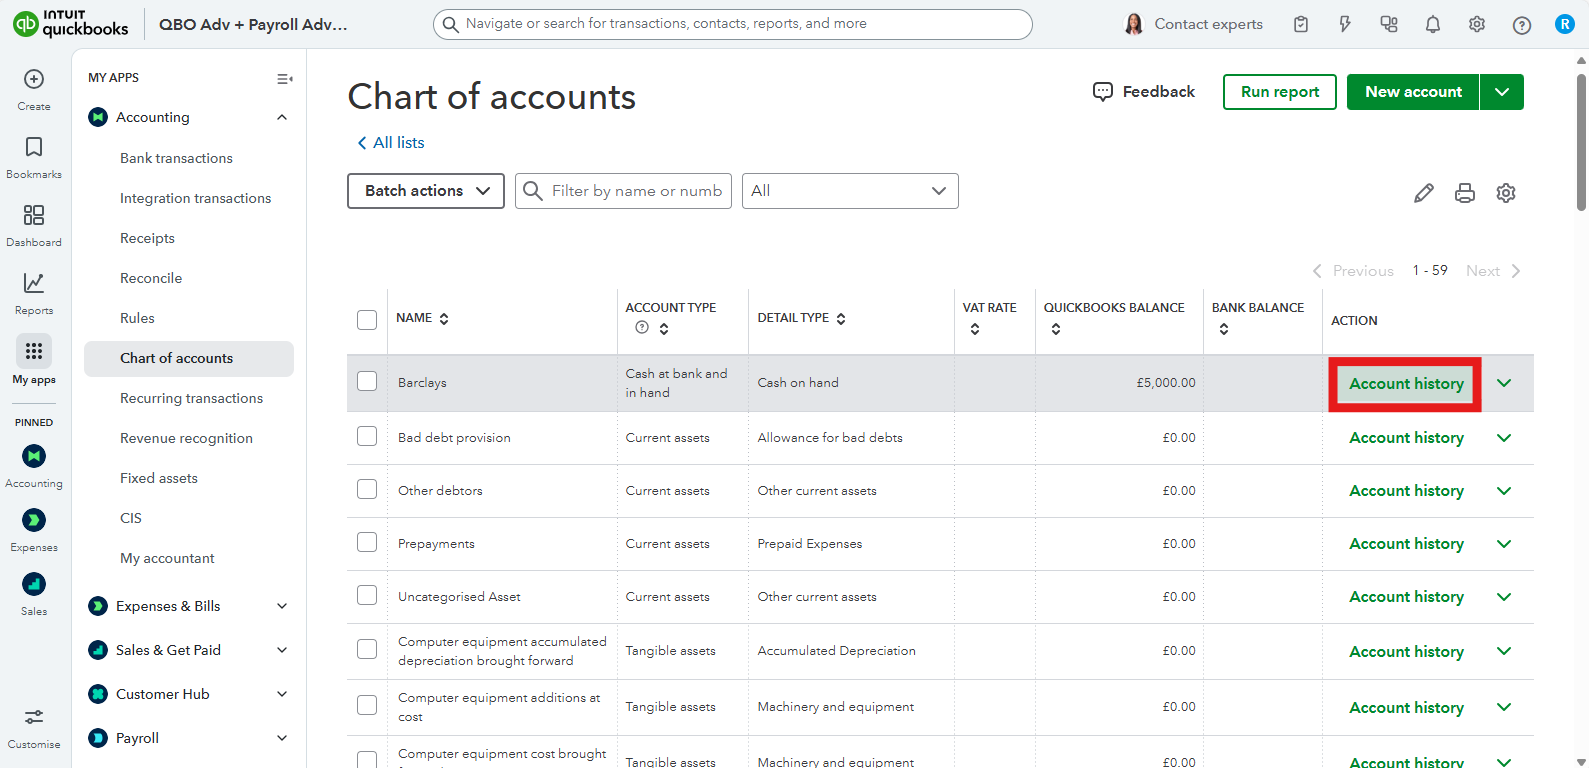Go back via All lists link
The image size is (1589, 768).
pos(391,143)
